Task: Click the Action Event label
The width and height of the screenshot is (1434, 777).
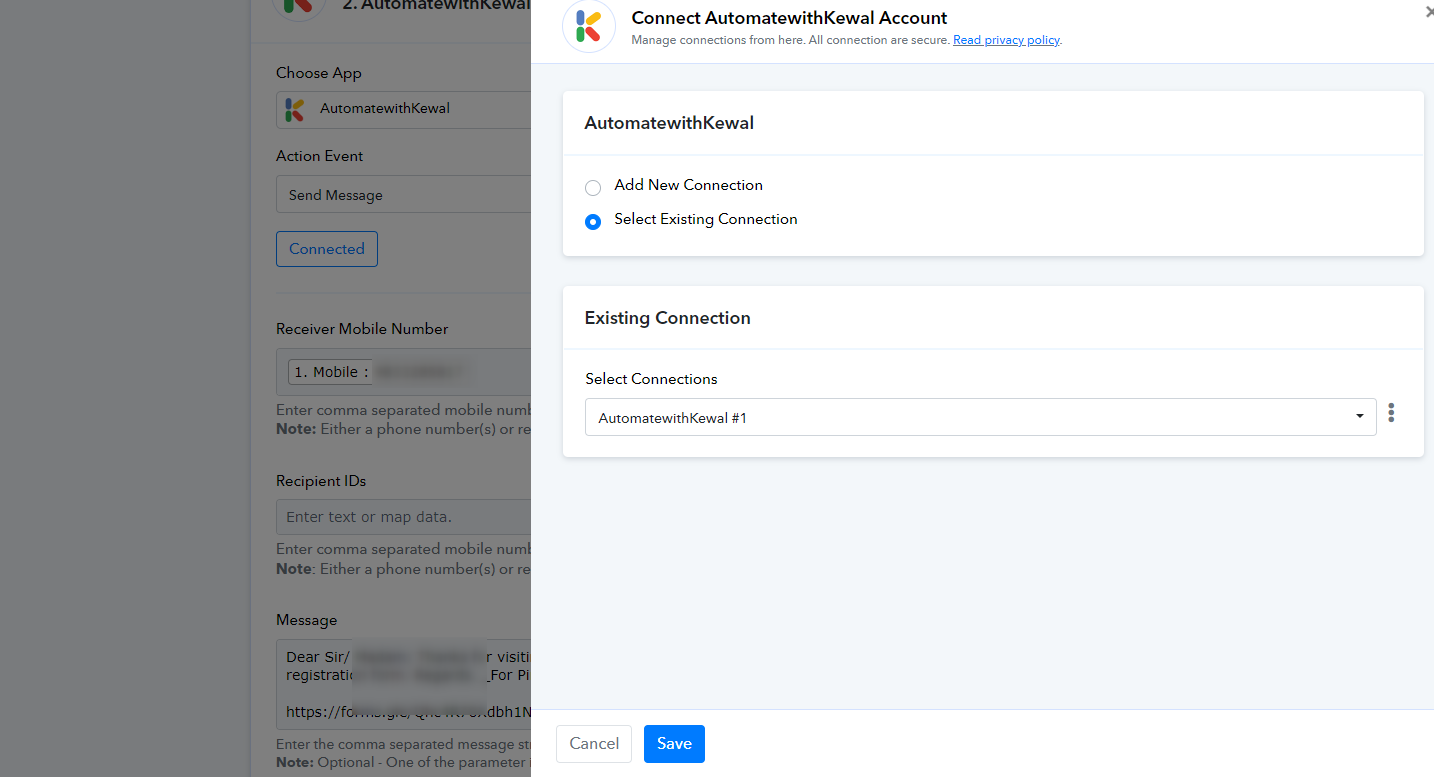Action: point(320,156)
